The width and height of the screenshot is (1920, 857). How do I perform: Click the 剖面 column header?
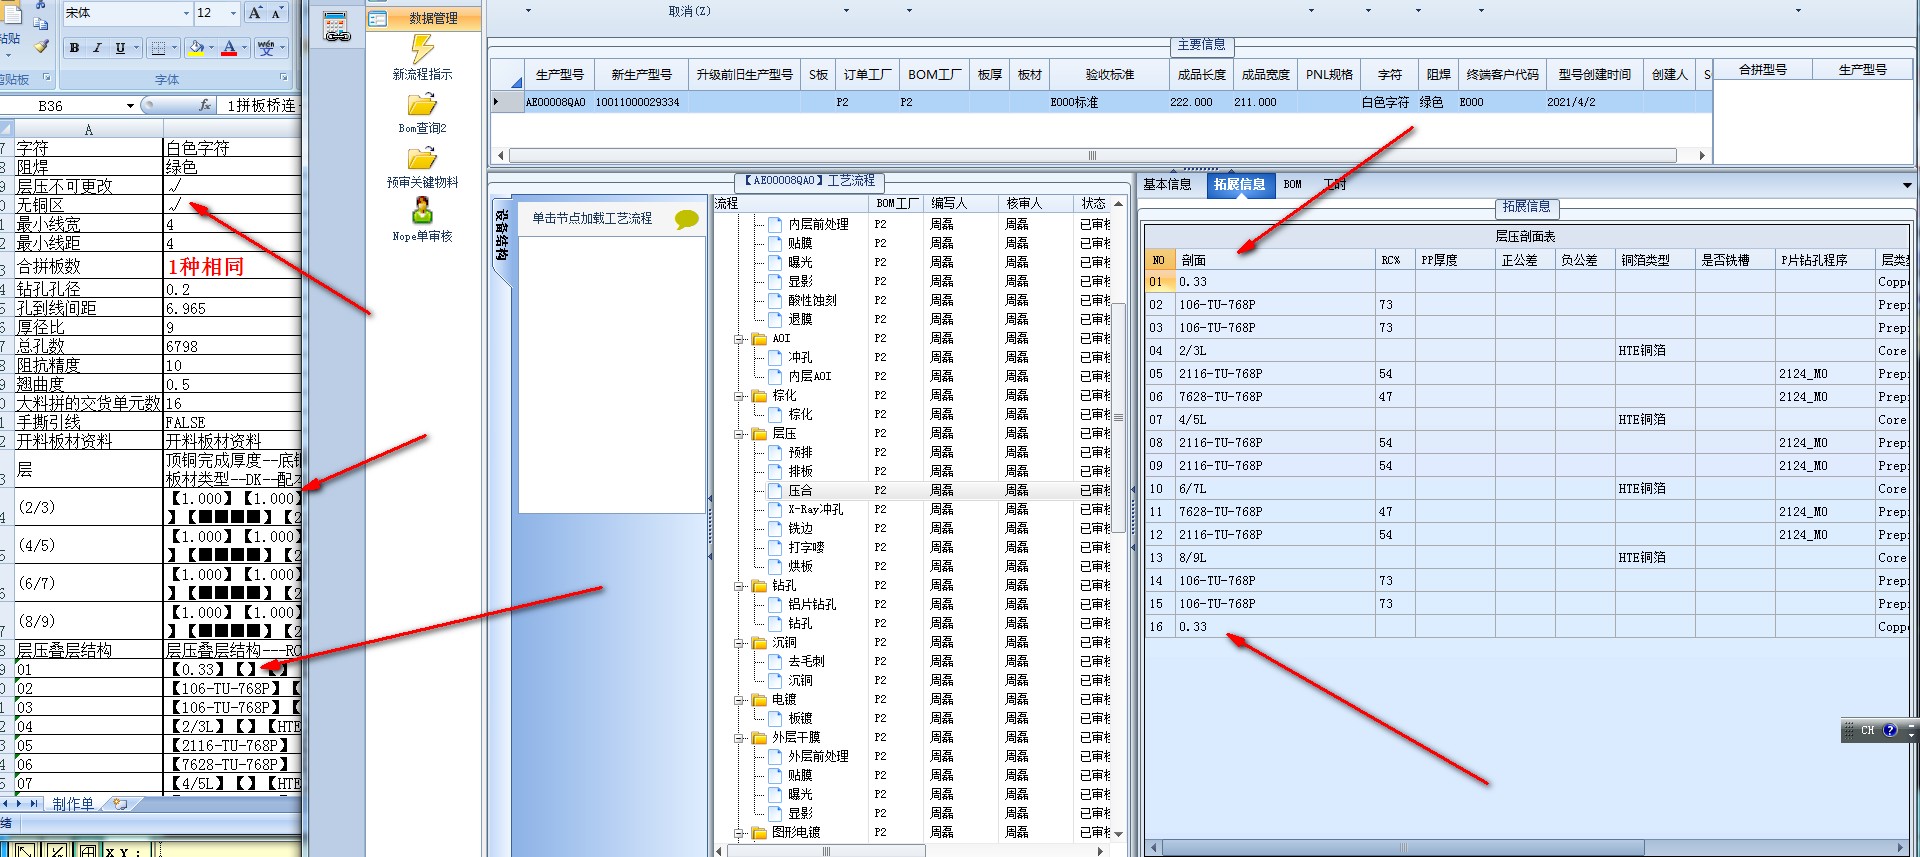(x=1275, y=260)
